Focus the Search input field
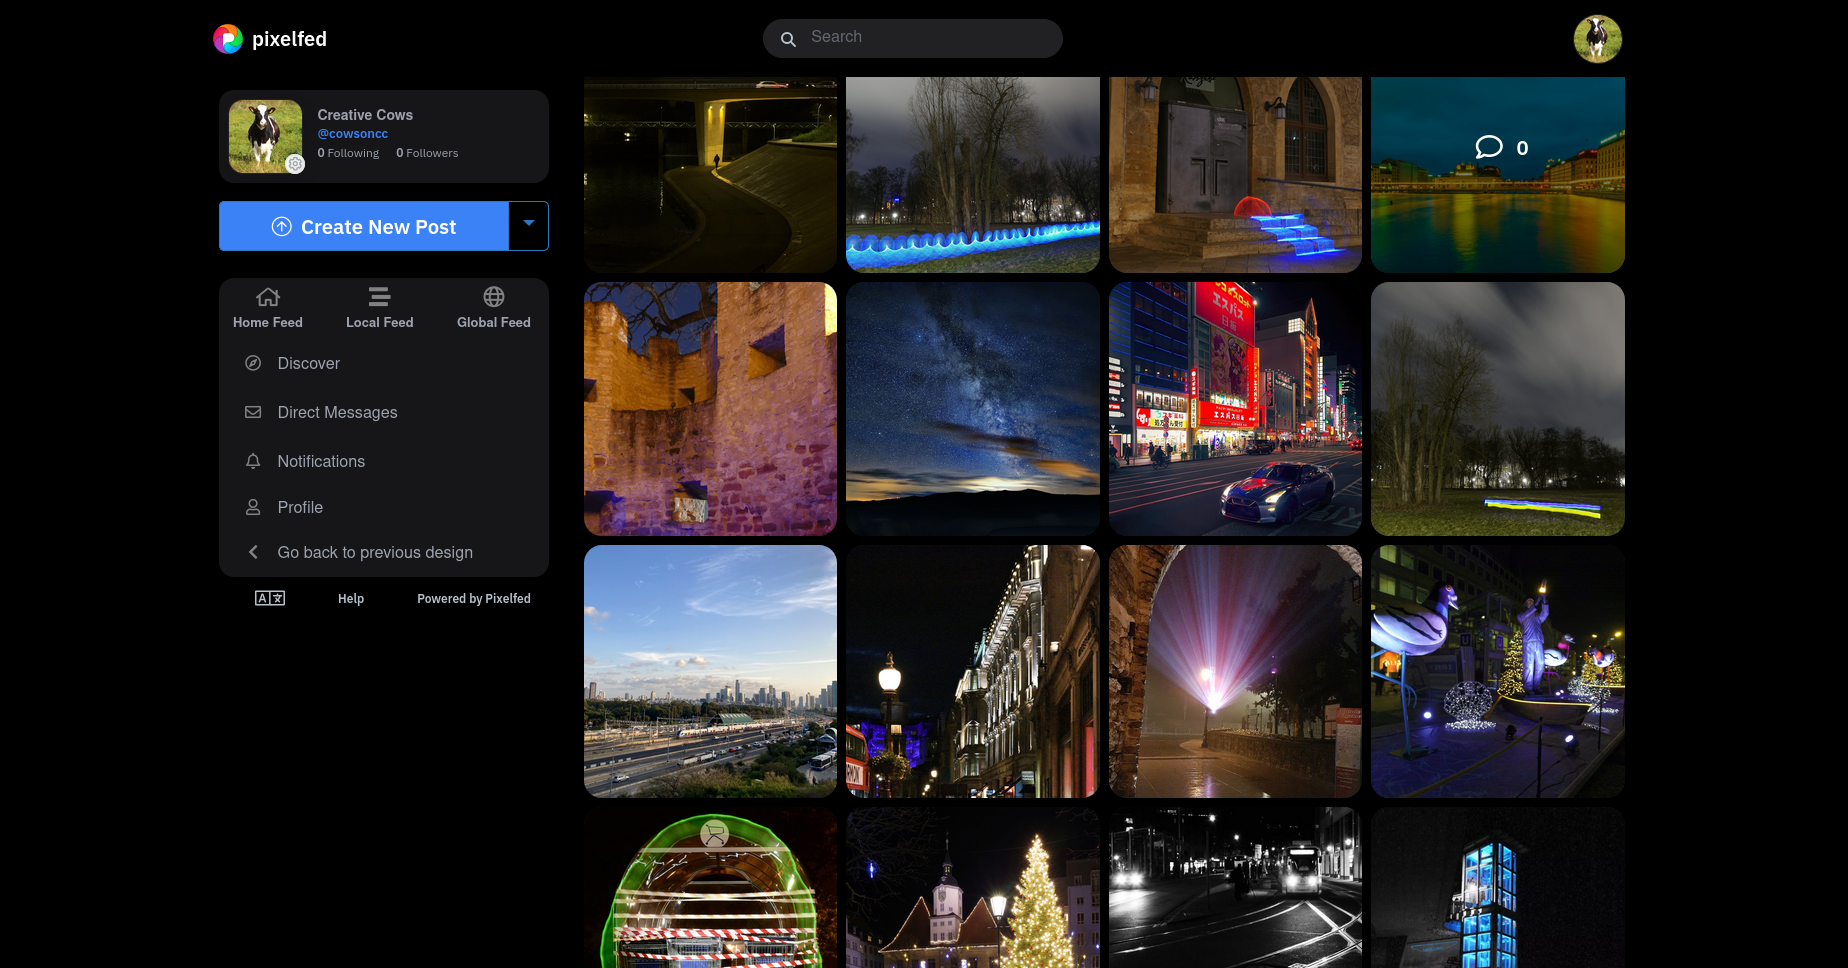 pyautogui.click(x=925, y=37)
